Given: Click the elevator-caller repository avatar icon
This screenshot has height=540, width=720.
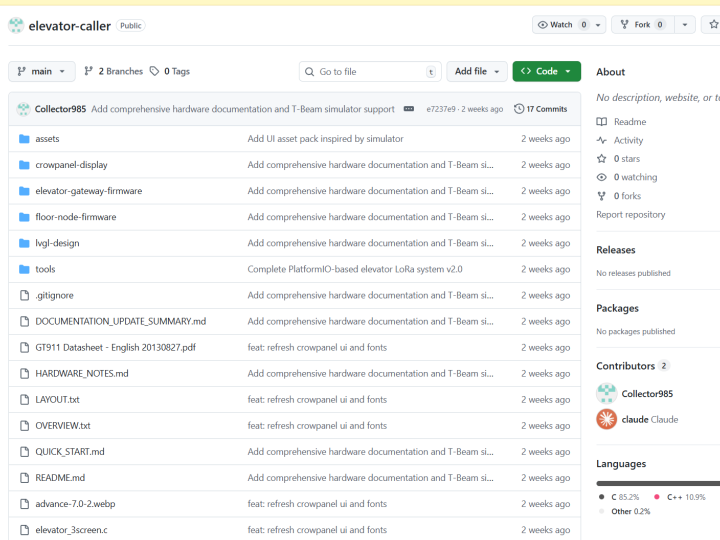Looking at the screenshot, I should coord(16,25).
